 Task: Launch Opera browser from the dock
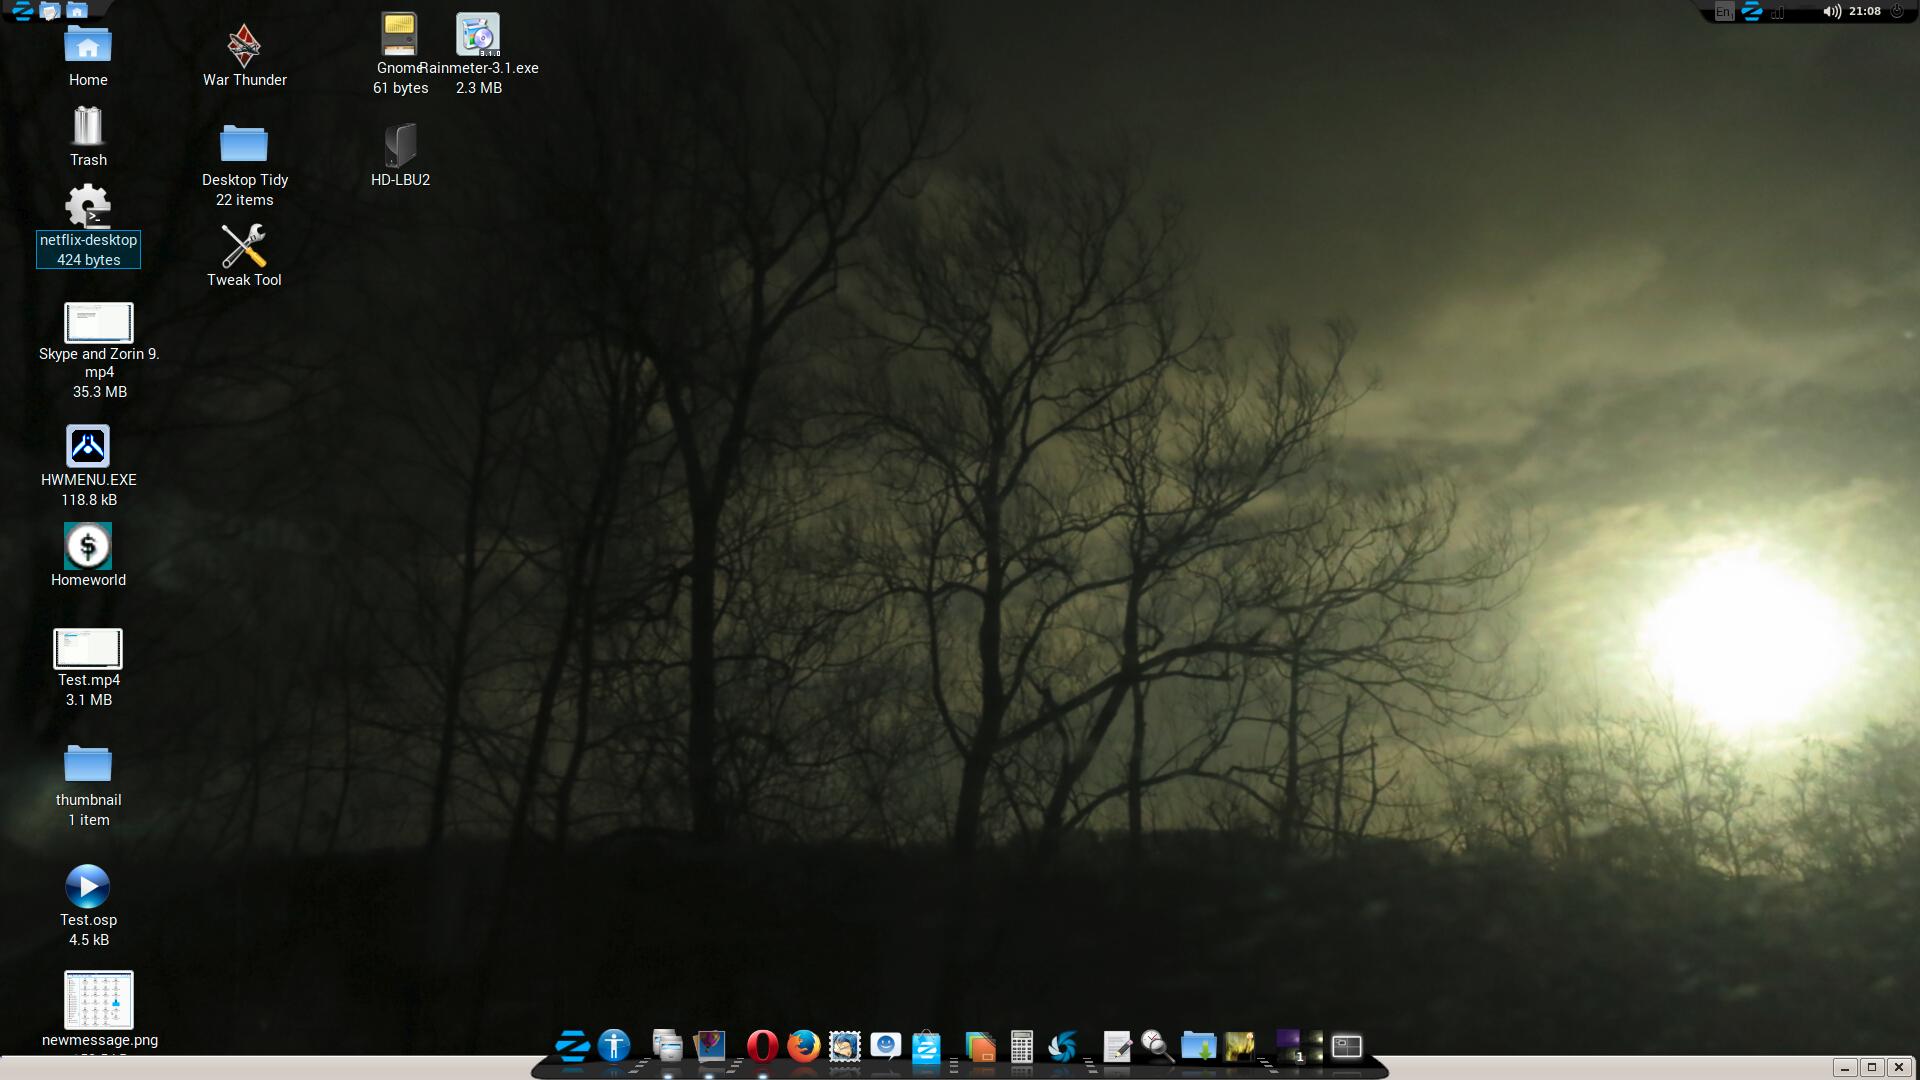pos(762,1047)
